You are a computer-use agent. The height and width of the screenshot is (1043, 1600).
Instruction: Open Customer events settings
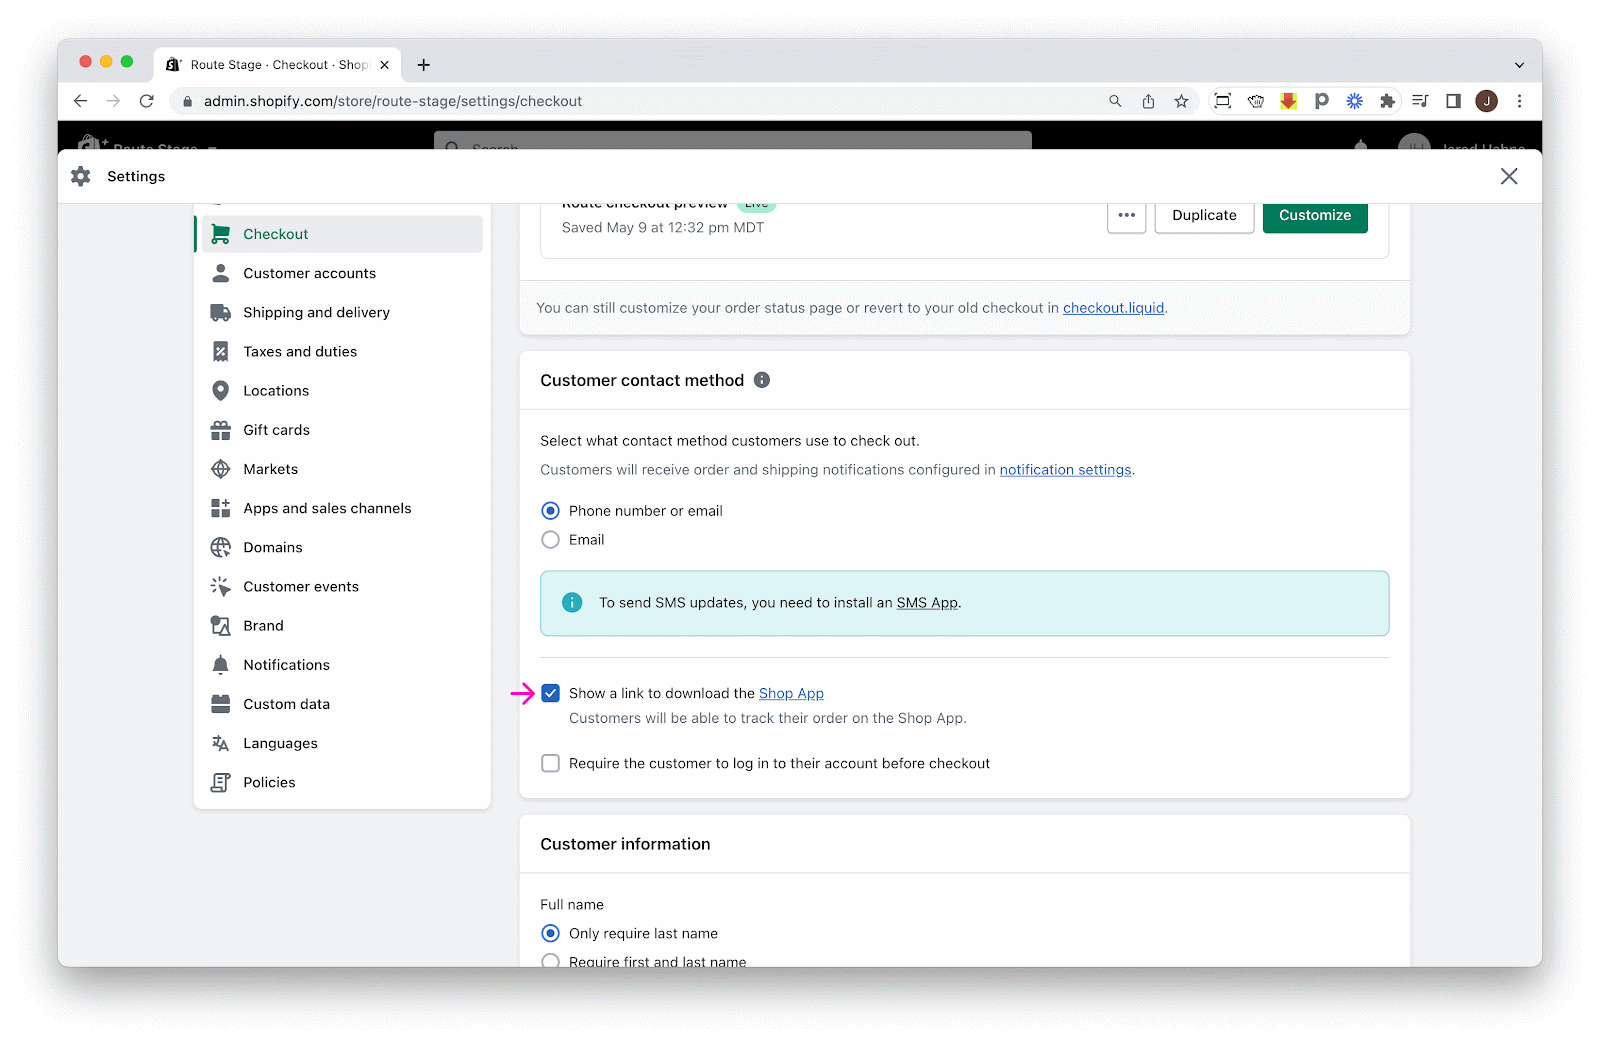point(341,586)
